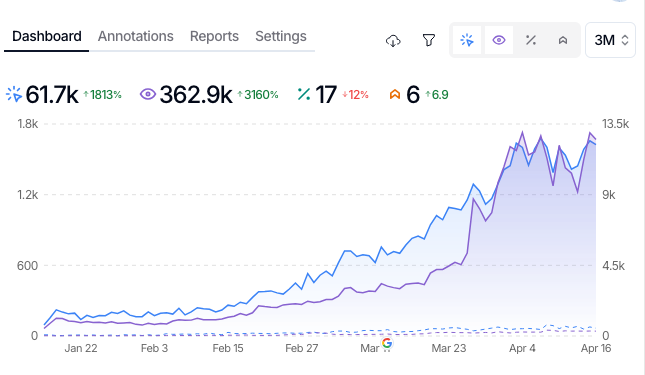Go to the Settings tab
This screenshot has width=645, height=375.
pyautogui.click(x=281, y=36)
